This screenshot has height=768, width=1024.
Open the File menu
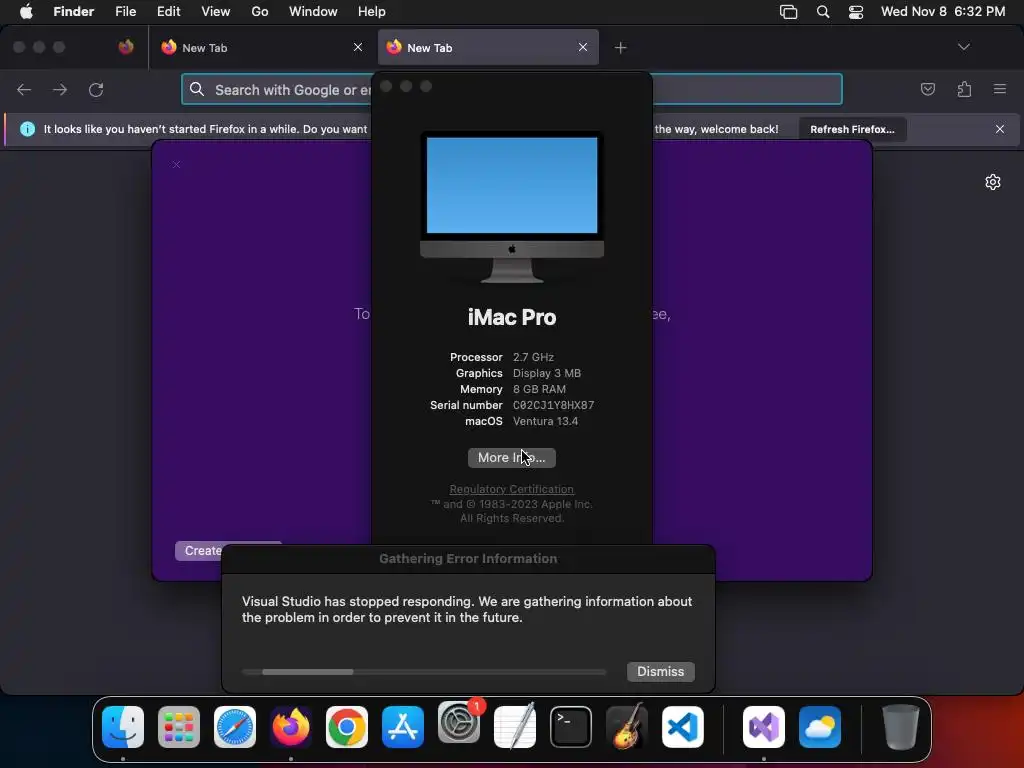[x=125, y=12]
